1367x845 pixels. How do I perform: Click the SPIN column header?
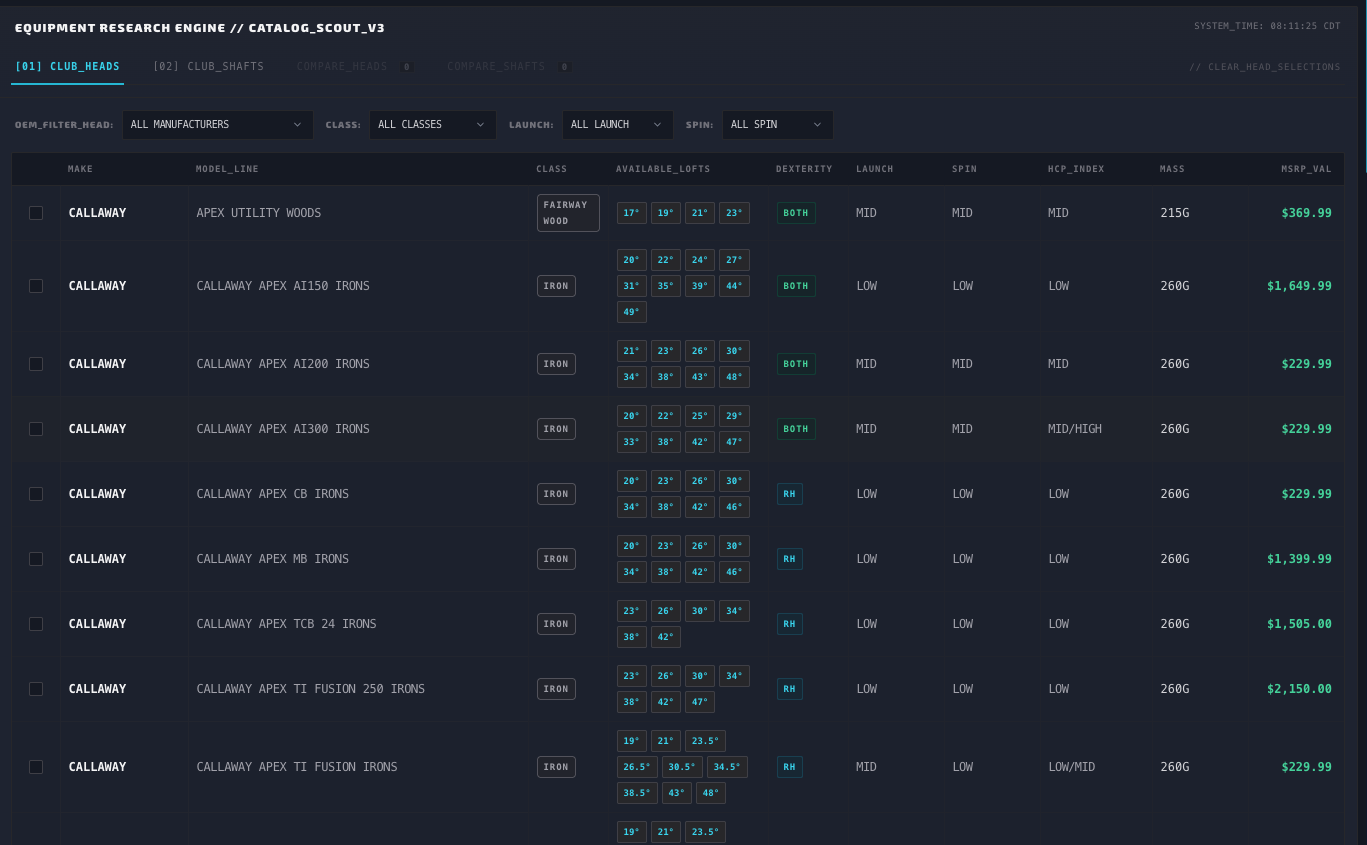click(x=964, y=169)
